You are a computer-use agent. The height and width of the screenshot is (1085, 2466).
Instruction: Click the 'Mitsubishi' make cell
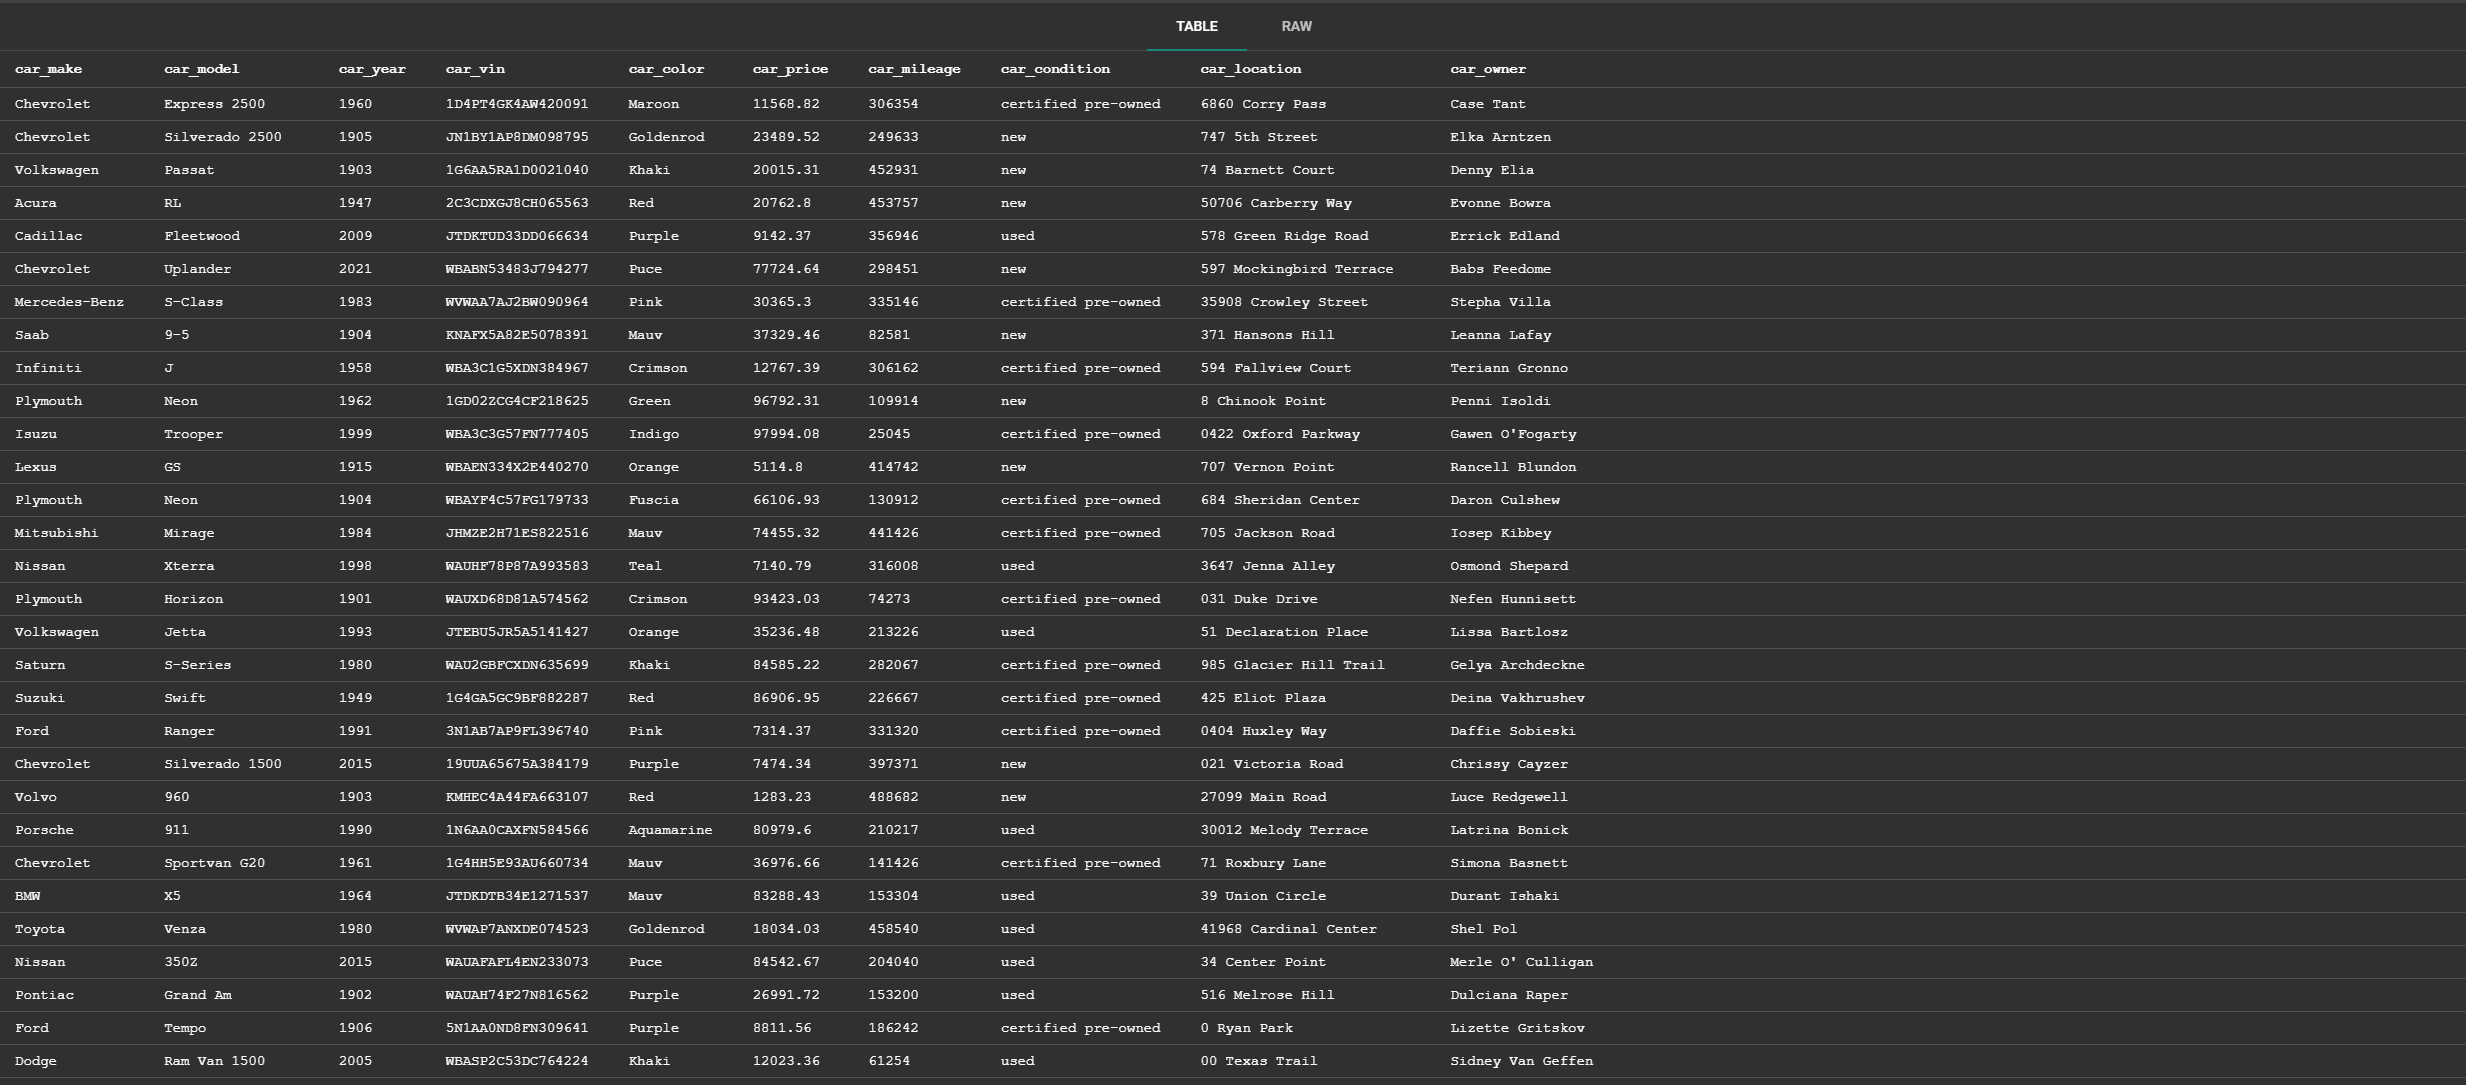(57, 533)
